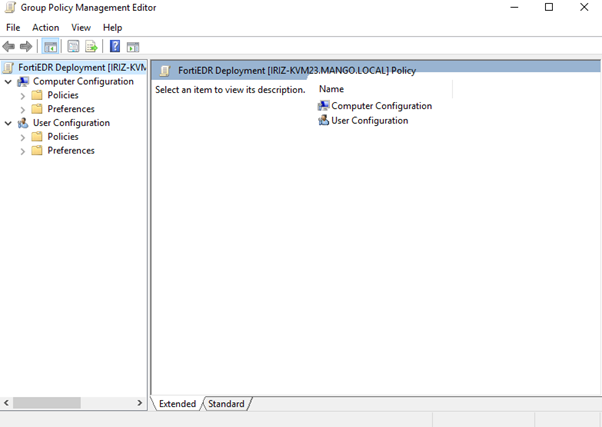Click the tree pane scroll right arrow
Image resolution: width=602 pixels, height=427 pixels.
[x=140, y=403]
